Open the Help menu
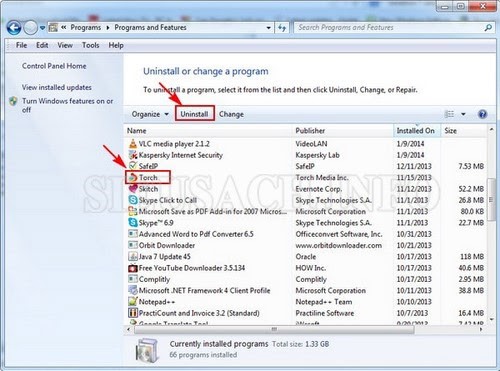Screen dimensions: 500x371 click(x=116, y=45)
